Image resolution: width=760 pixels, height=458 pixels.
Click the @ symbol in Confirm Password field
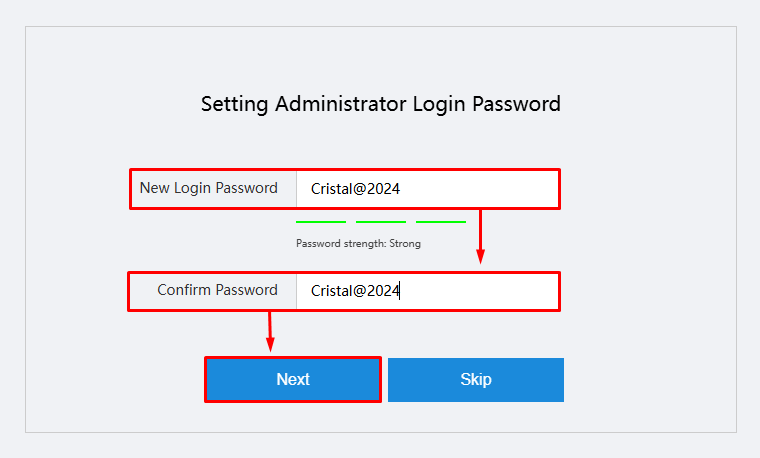coord(359,291)
